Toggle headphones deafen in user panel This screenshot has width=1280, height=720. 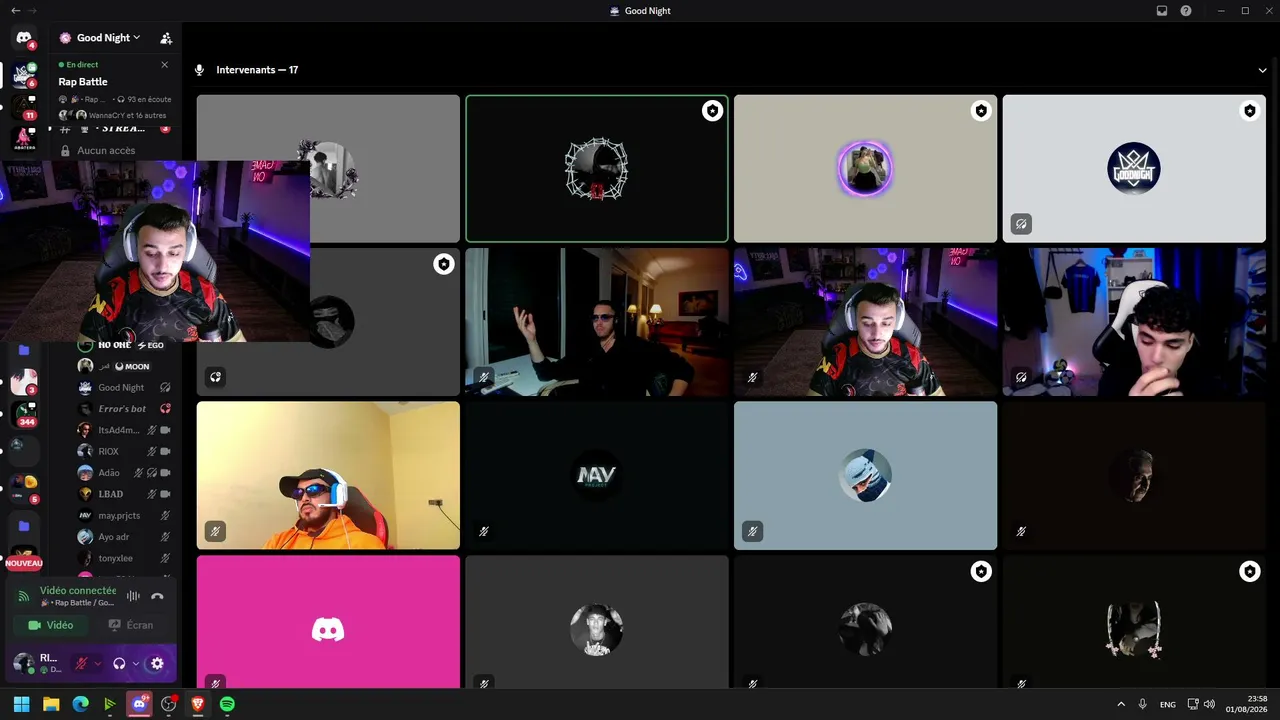click(119, 663)
